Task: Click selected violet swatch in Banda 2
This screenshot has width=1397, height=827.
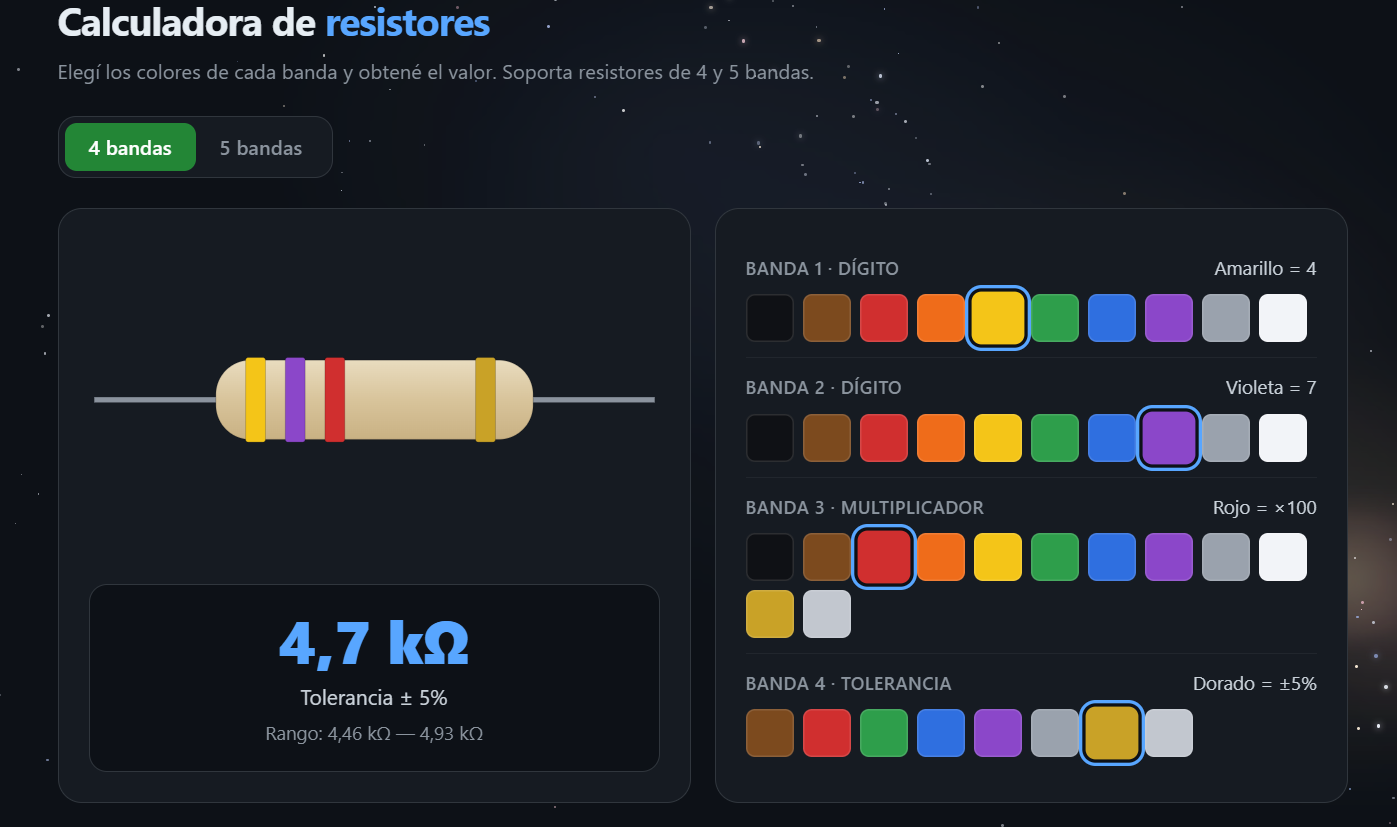Action: (x=1169, y=438)
